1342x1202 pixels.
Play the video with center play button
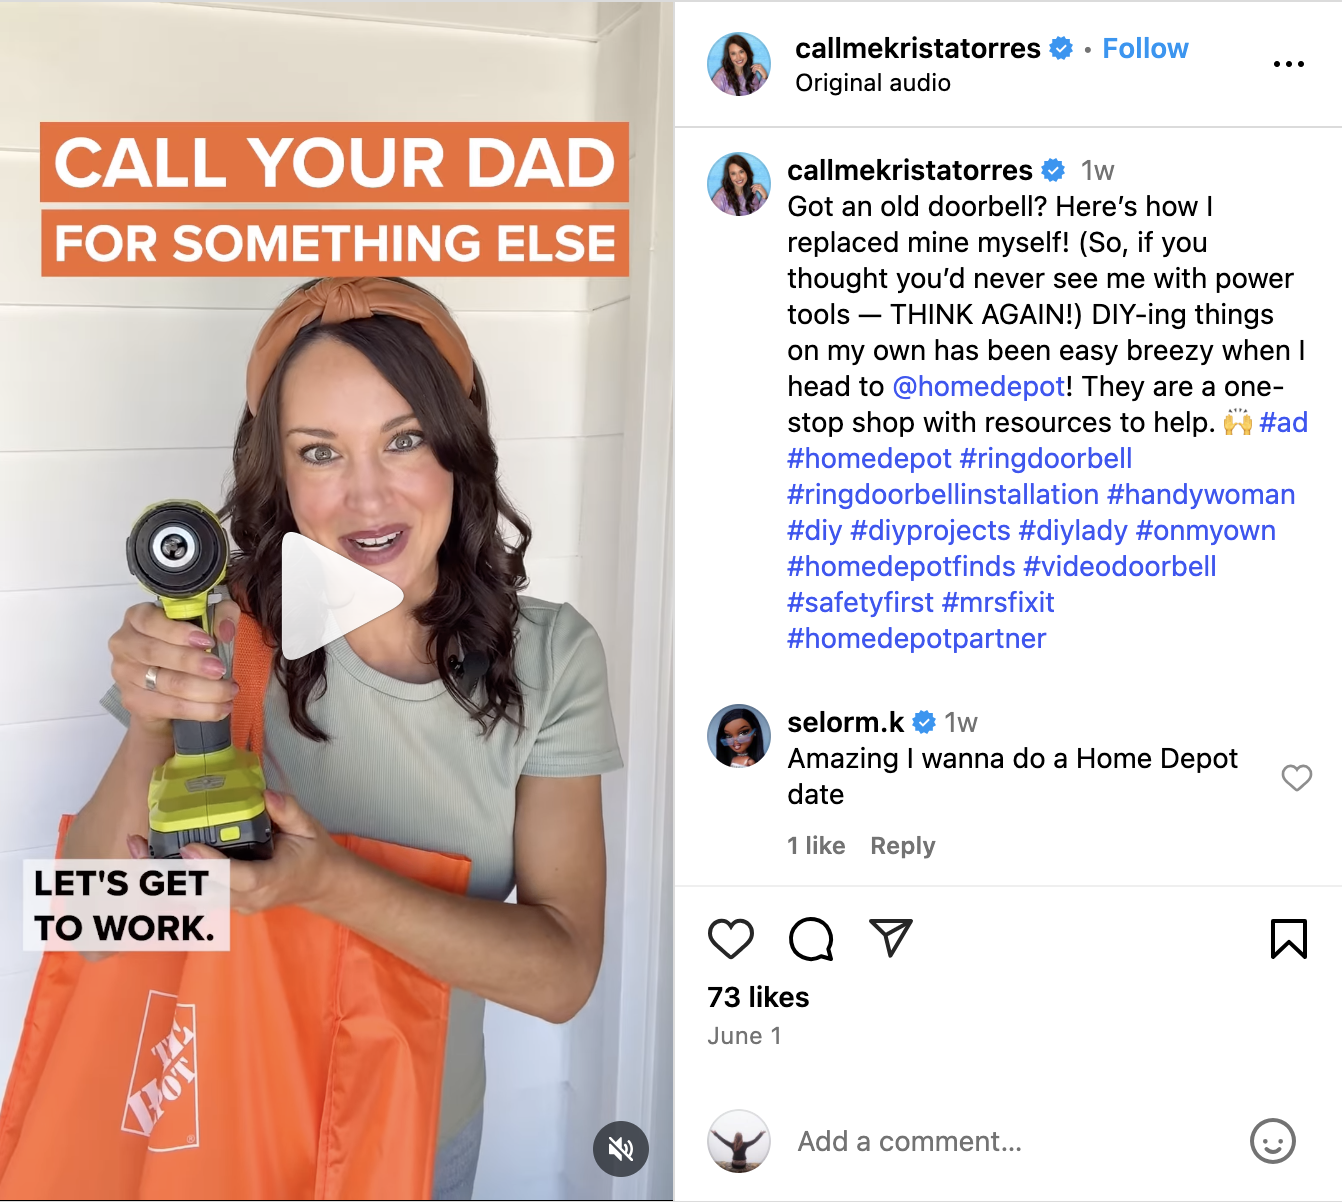click(338, 596)
